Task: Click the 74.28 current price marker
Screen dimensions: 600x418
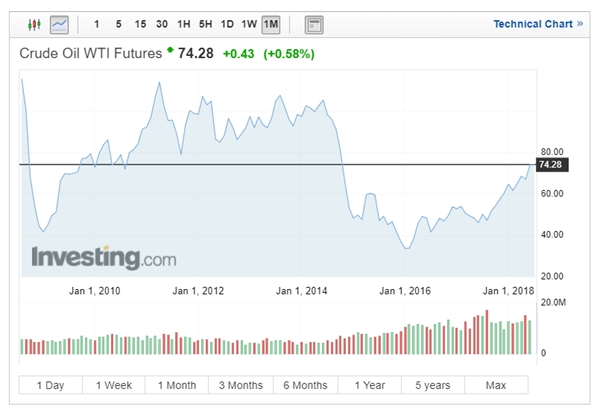Action: pyautogui.click(x=551, y=164)
